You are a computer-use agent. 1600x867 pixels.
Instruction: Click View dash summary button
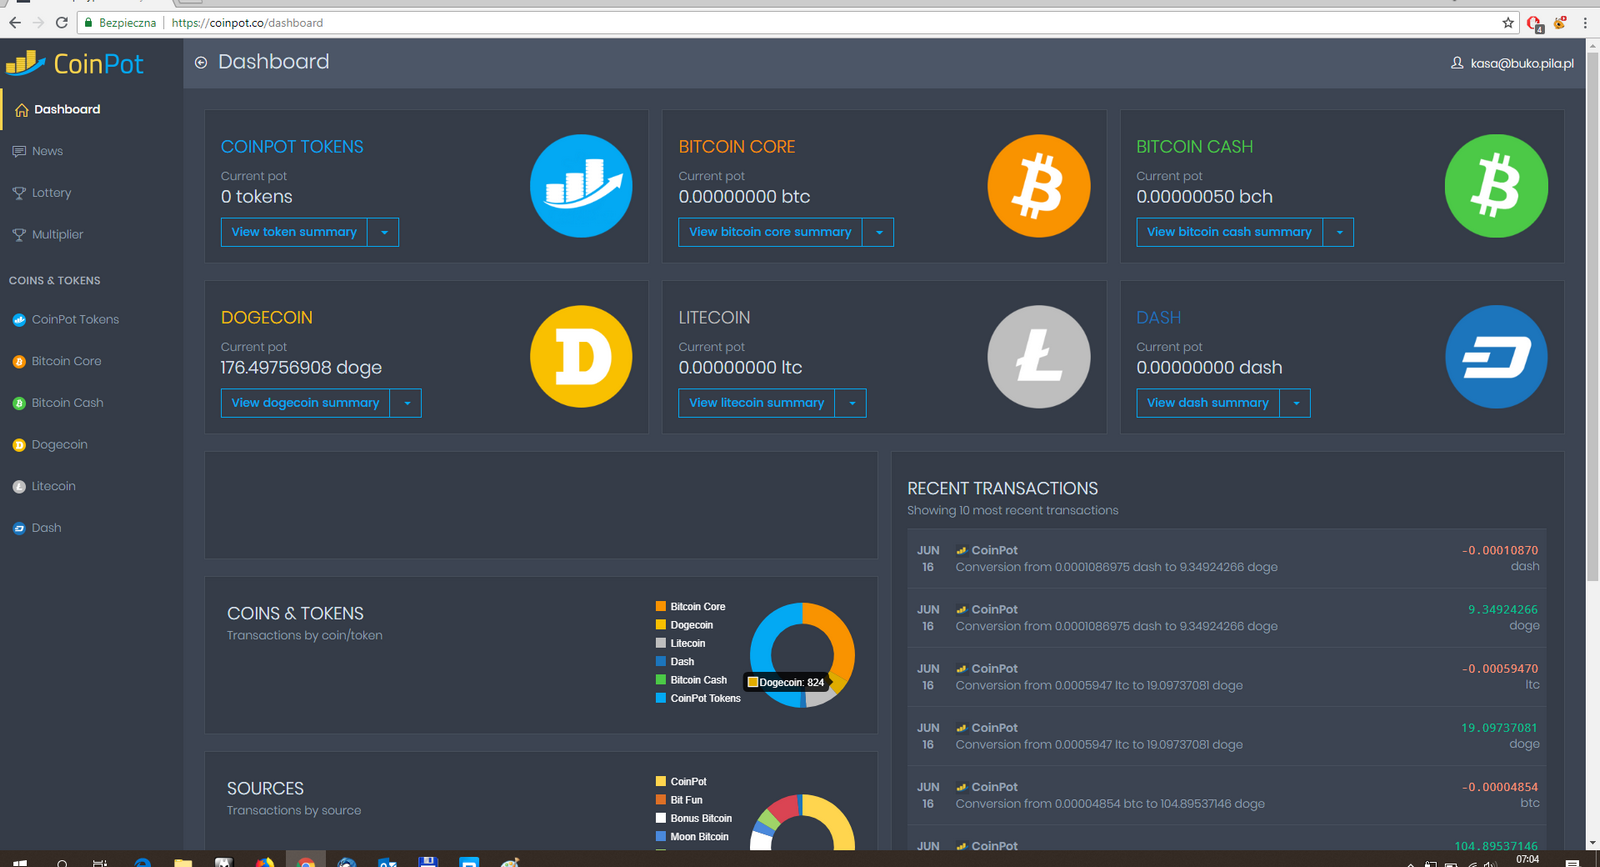(x=1208, y=403)
